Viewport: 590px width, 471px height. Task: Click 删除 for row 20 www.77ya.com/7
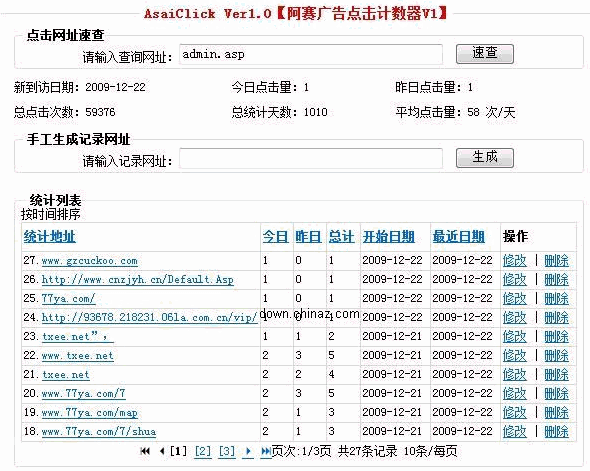[557, 394]
